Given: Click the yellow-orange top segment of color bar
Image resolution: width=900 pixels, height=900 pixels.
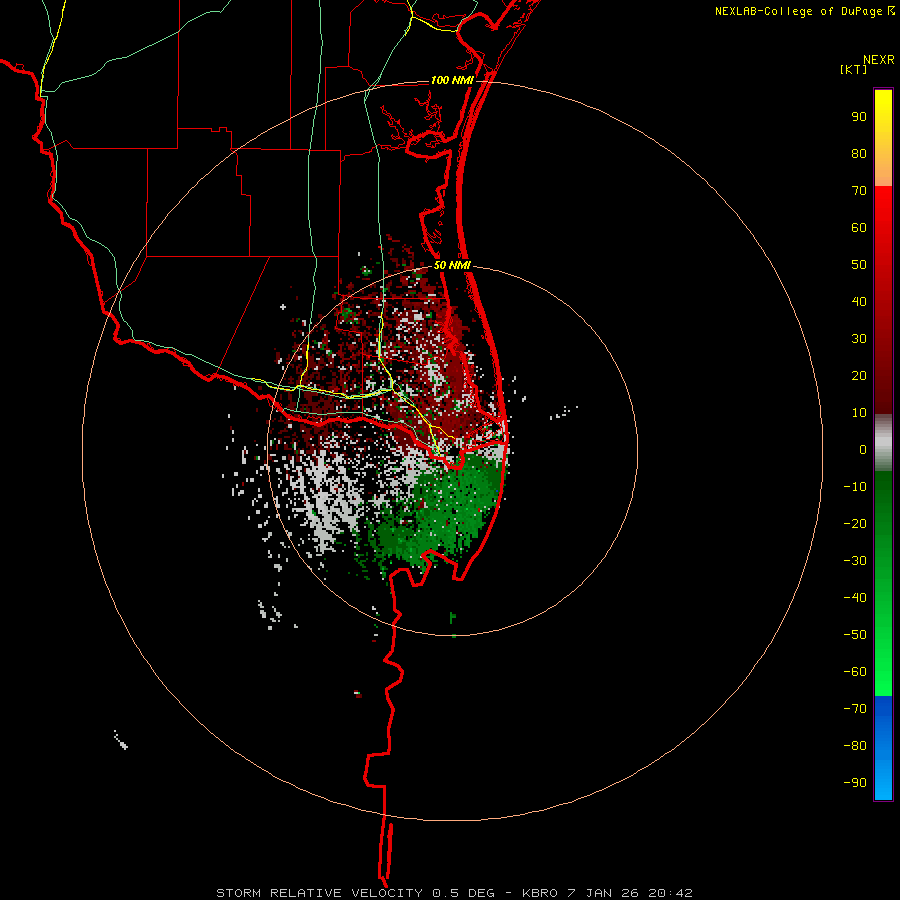Looking at the screenshot, I should pos(883,138).
